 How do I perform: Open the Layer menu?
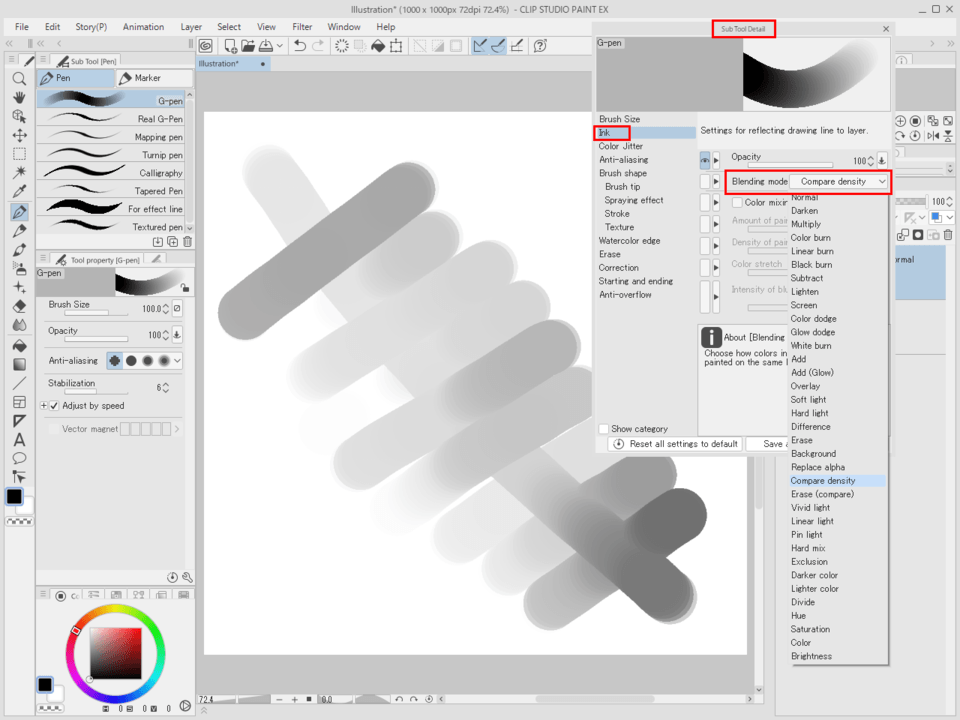coord(191,27)
